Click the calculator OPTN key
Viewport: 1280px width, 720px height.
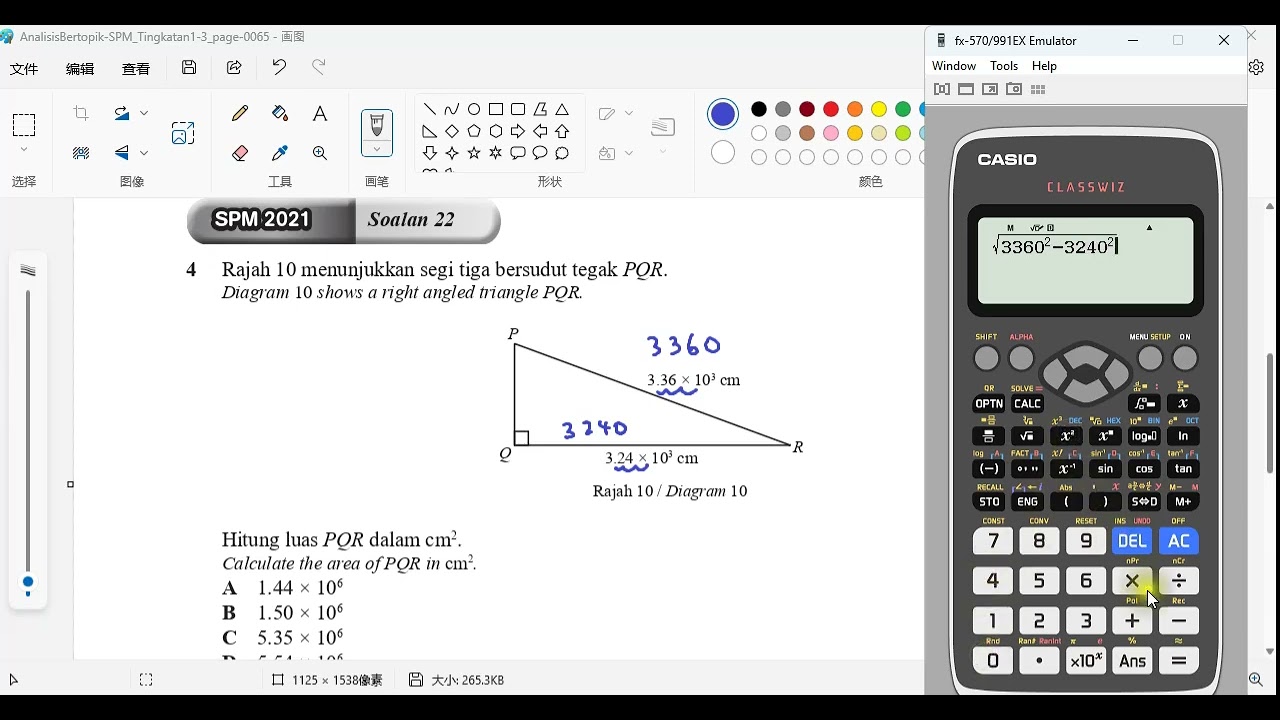click(x=988, y=404)
